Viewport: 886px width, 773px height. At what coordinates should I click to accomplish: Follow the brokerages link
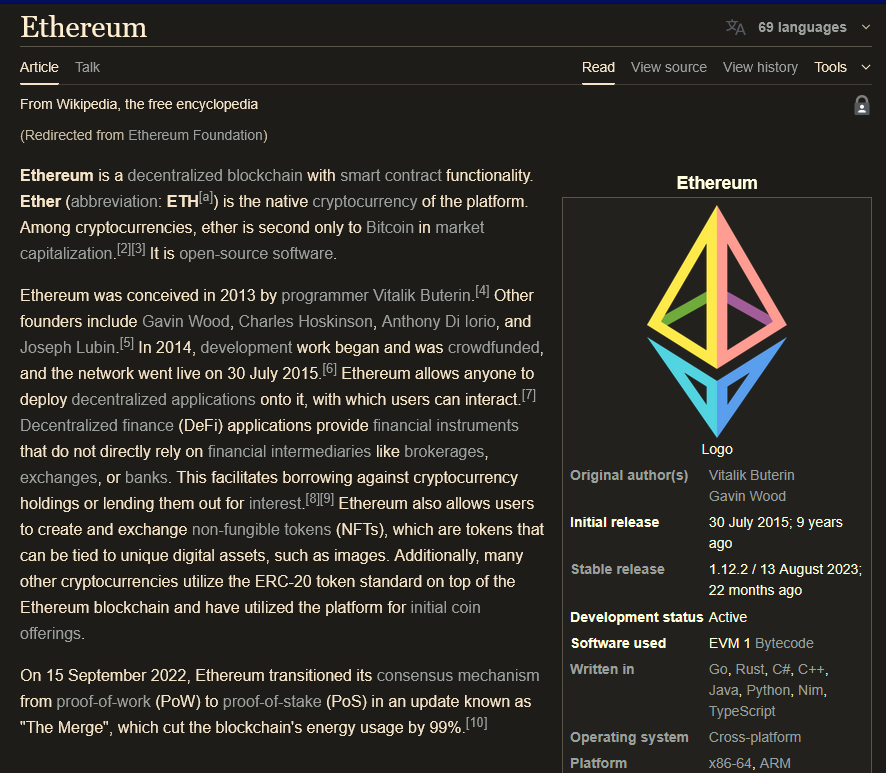click(x=444, y=451)
